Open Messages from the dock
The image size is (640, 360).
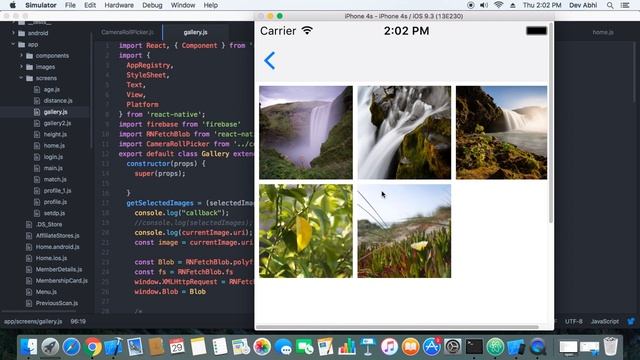283,347
